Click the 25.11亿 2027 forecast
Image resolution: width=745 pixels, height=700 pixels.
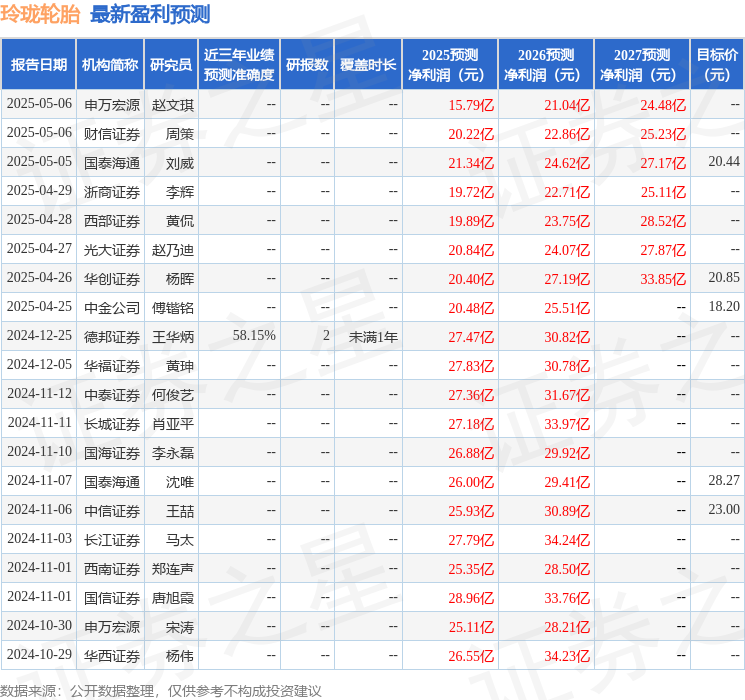[x=663, y=192]
